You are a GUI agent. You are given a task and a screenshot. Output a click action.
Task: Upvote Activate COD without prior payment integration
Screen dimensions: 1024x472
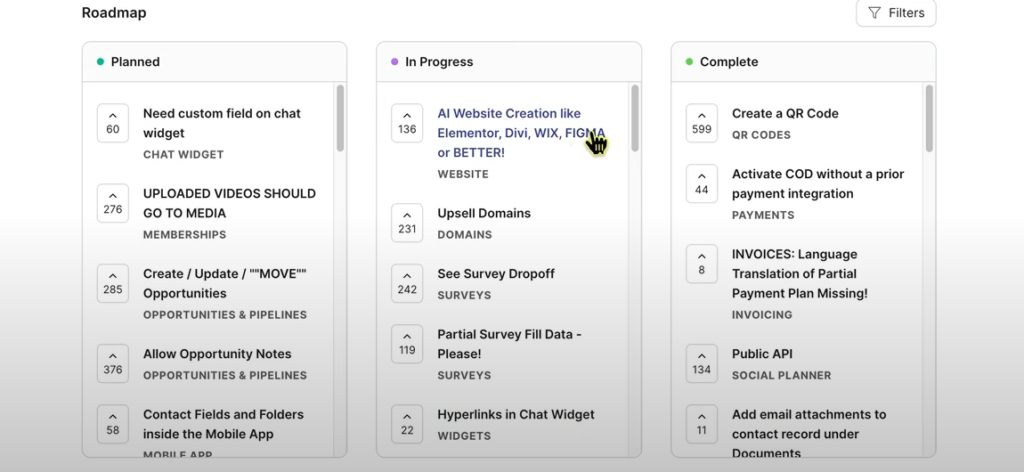point(701,183)
